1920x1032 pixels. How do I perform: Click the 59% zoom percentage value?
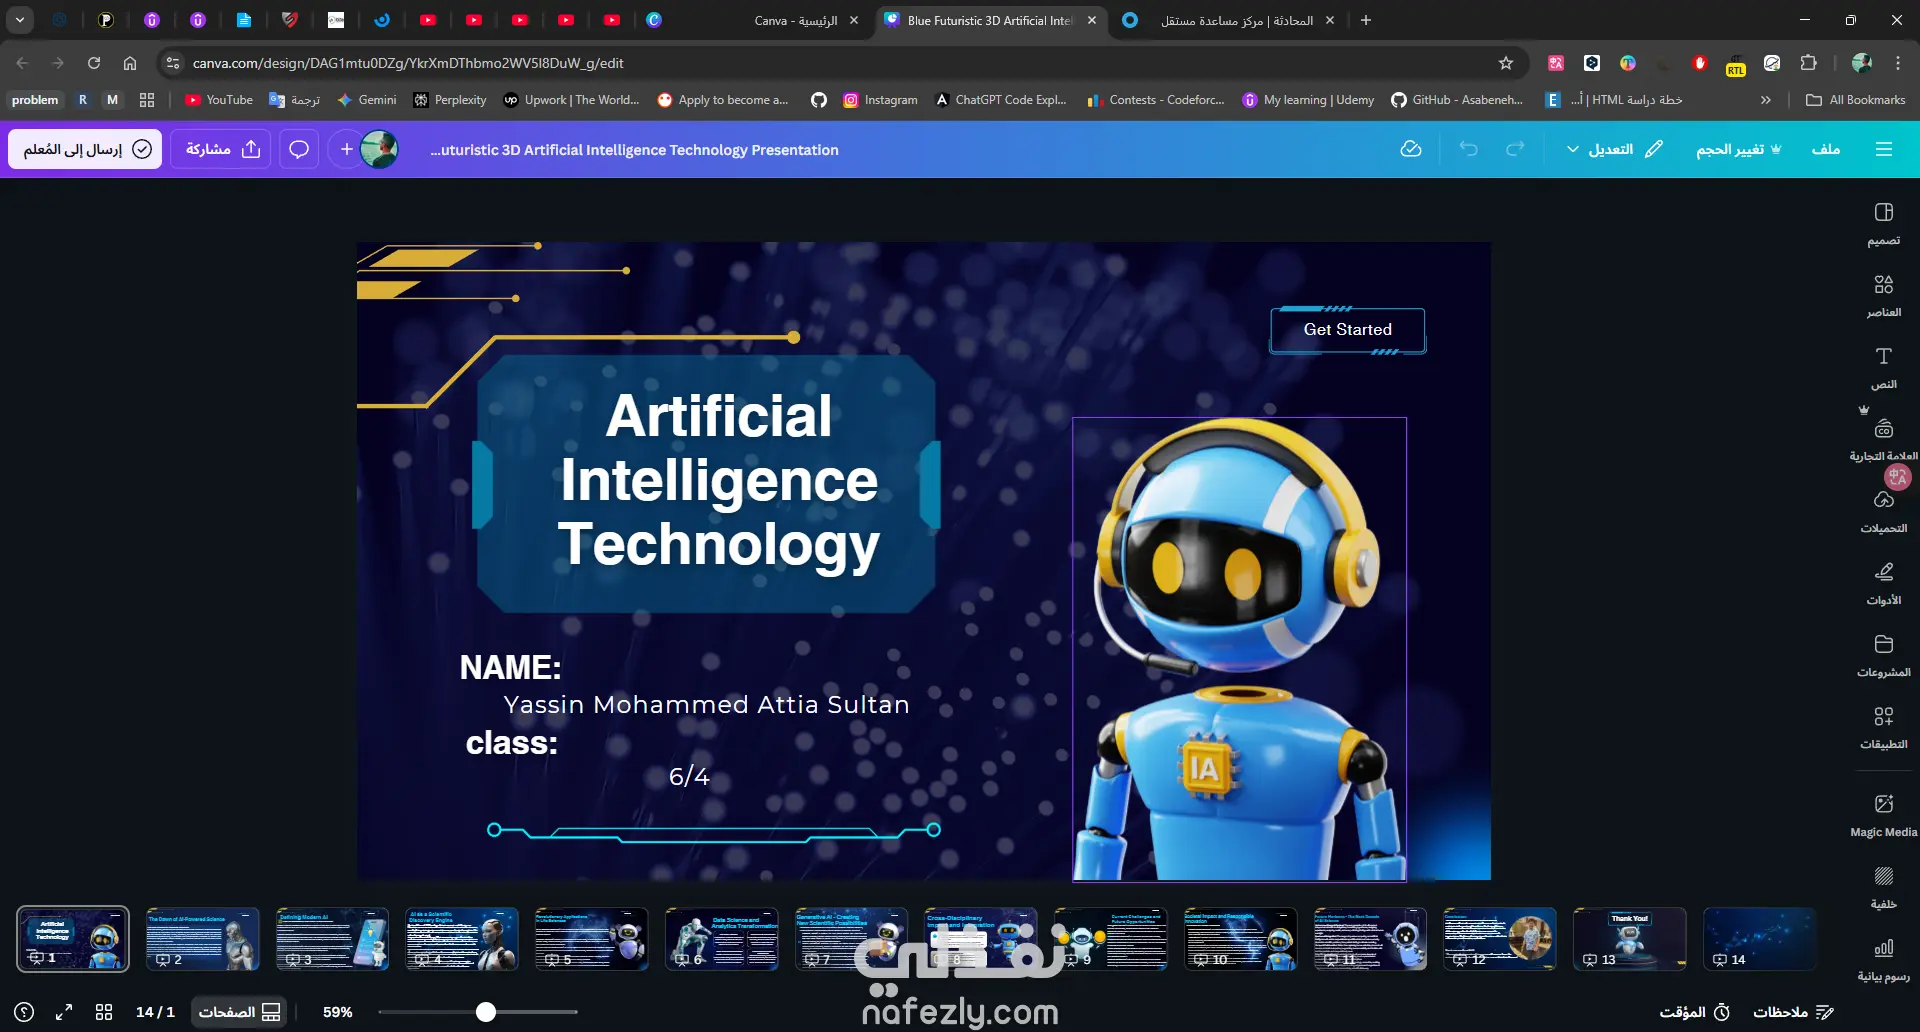click(338, 1012)
